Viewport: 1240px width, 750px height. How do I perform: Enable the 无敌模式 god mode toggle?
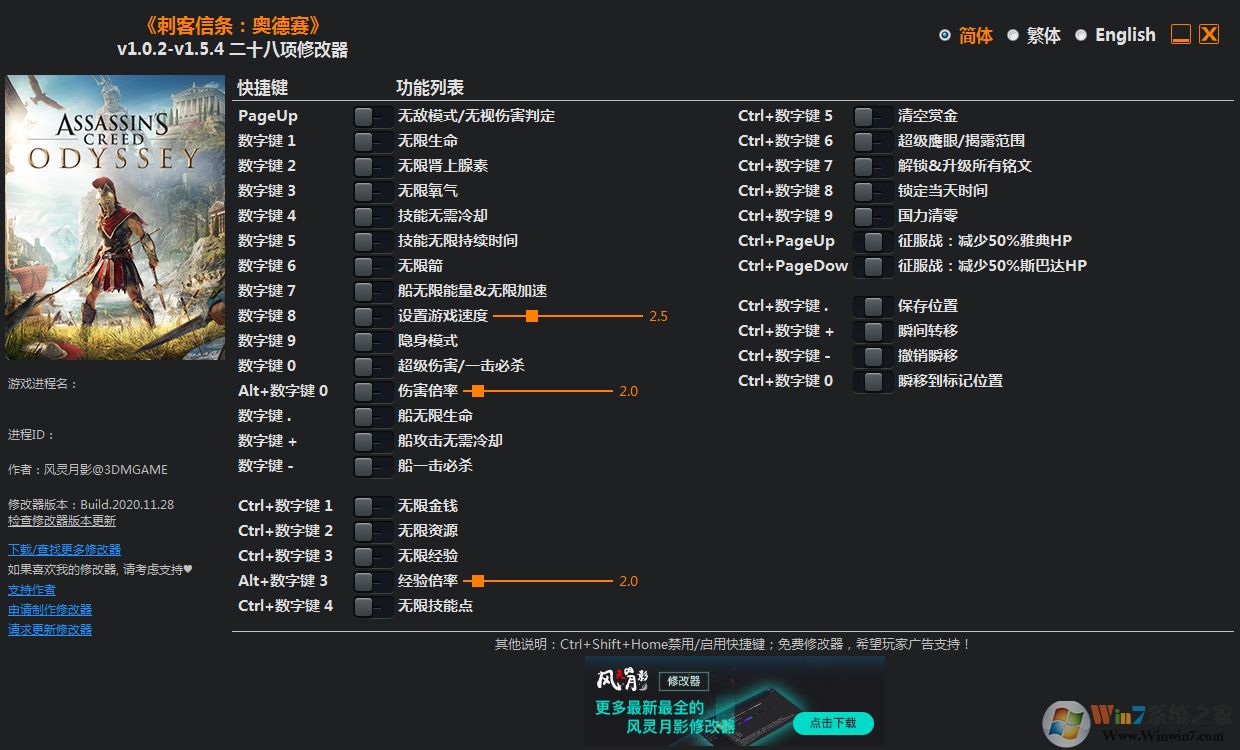[x=371, y=115]
